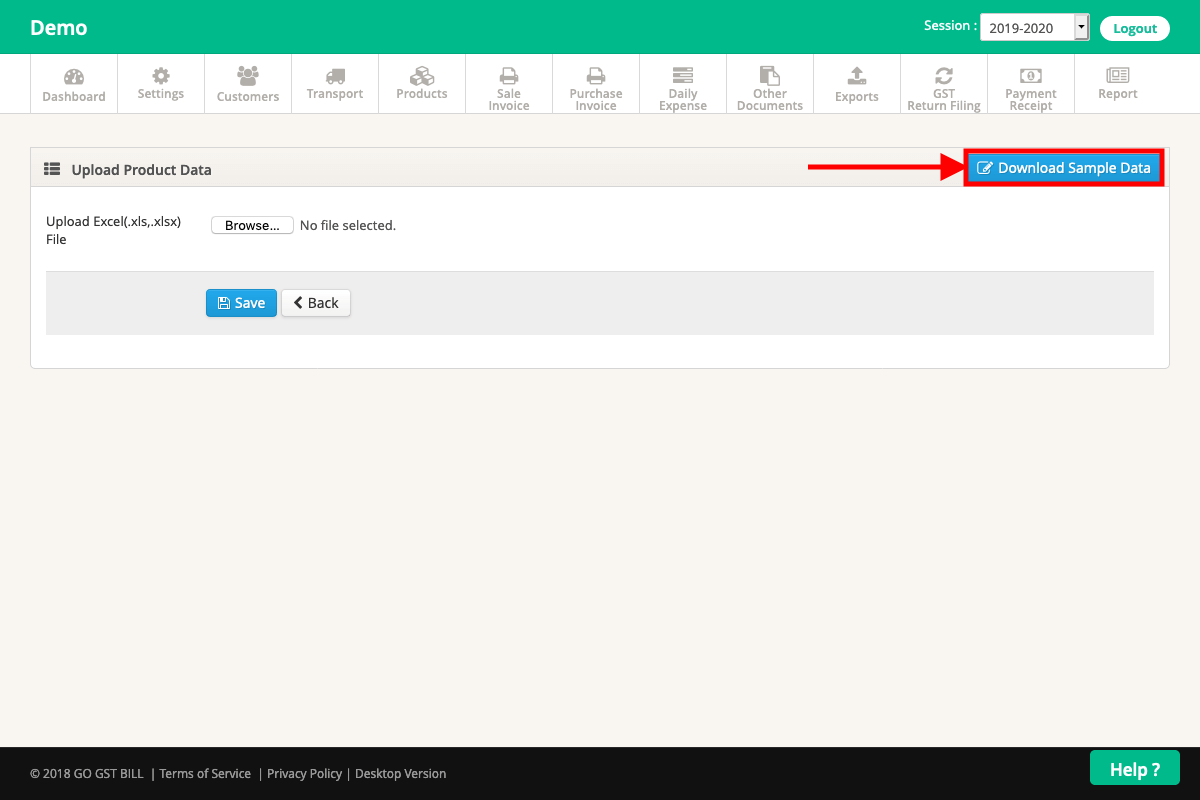Viewport: 1200px width, 800px height.
Task: Click the Back button
Action: 316,303
